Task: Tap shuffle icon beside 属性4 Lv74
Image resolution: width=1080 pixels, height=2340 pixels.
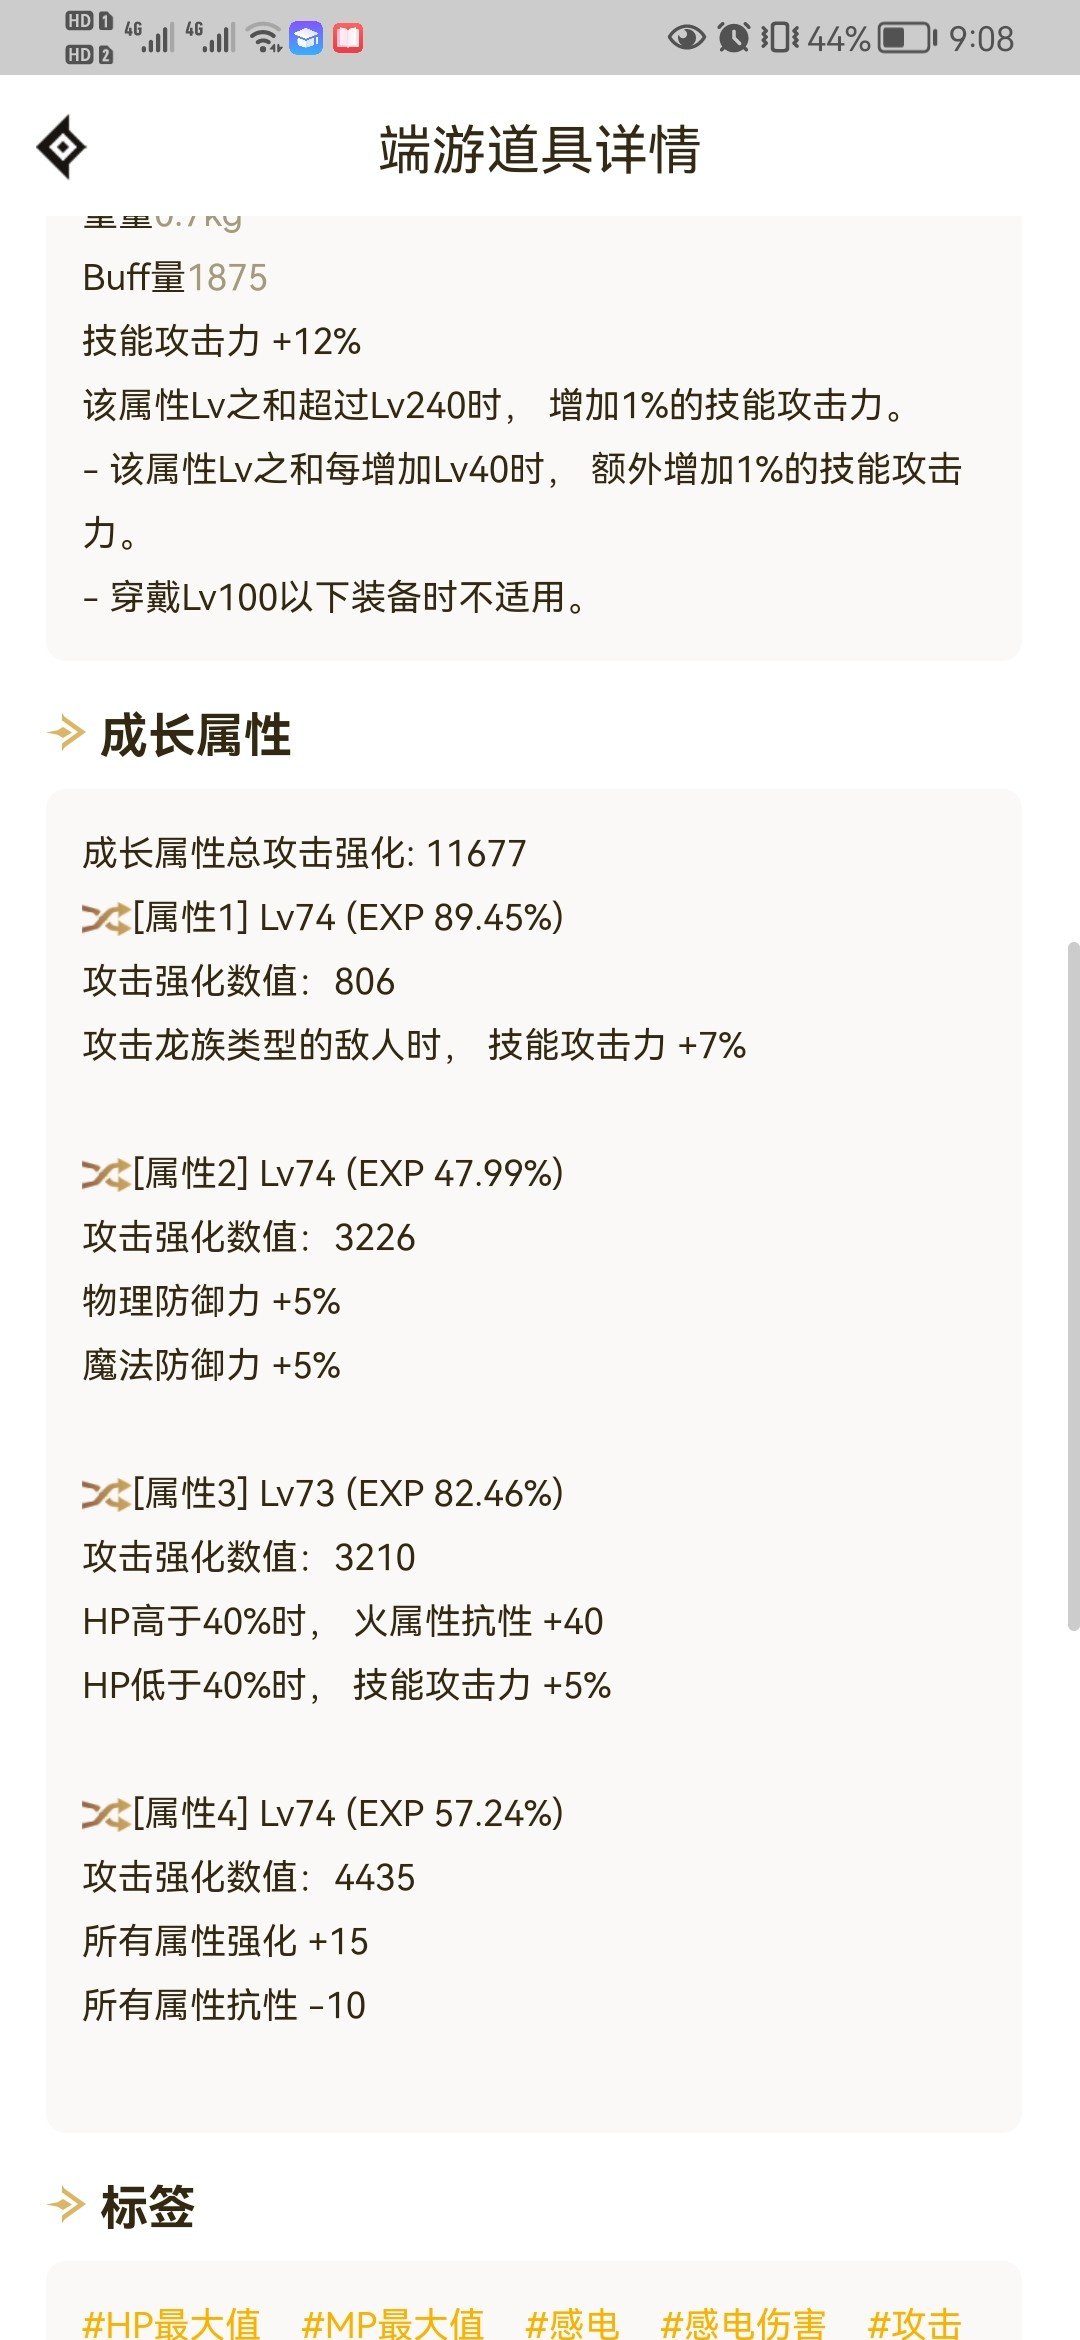Action: point(106,1814)
